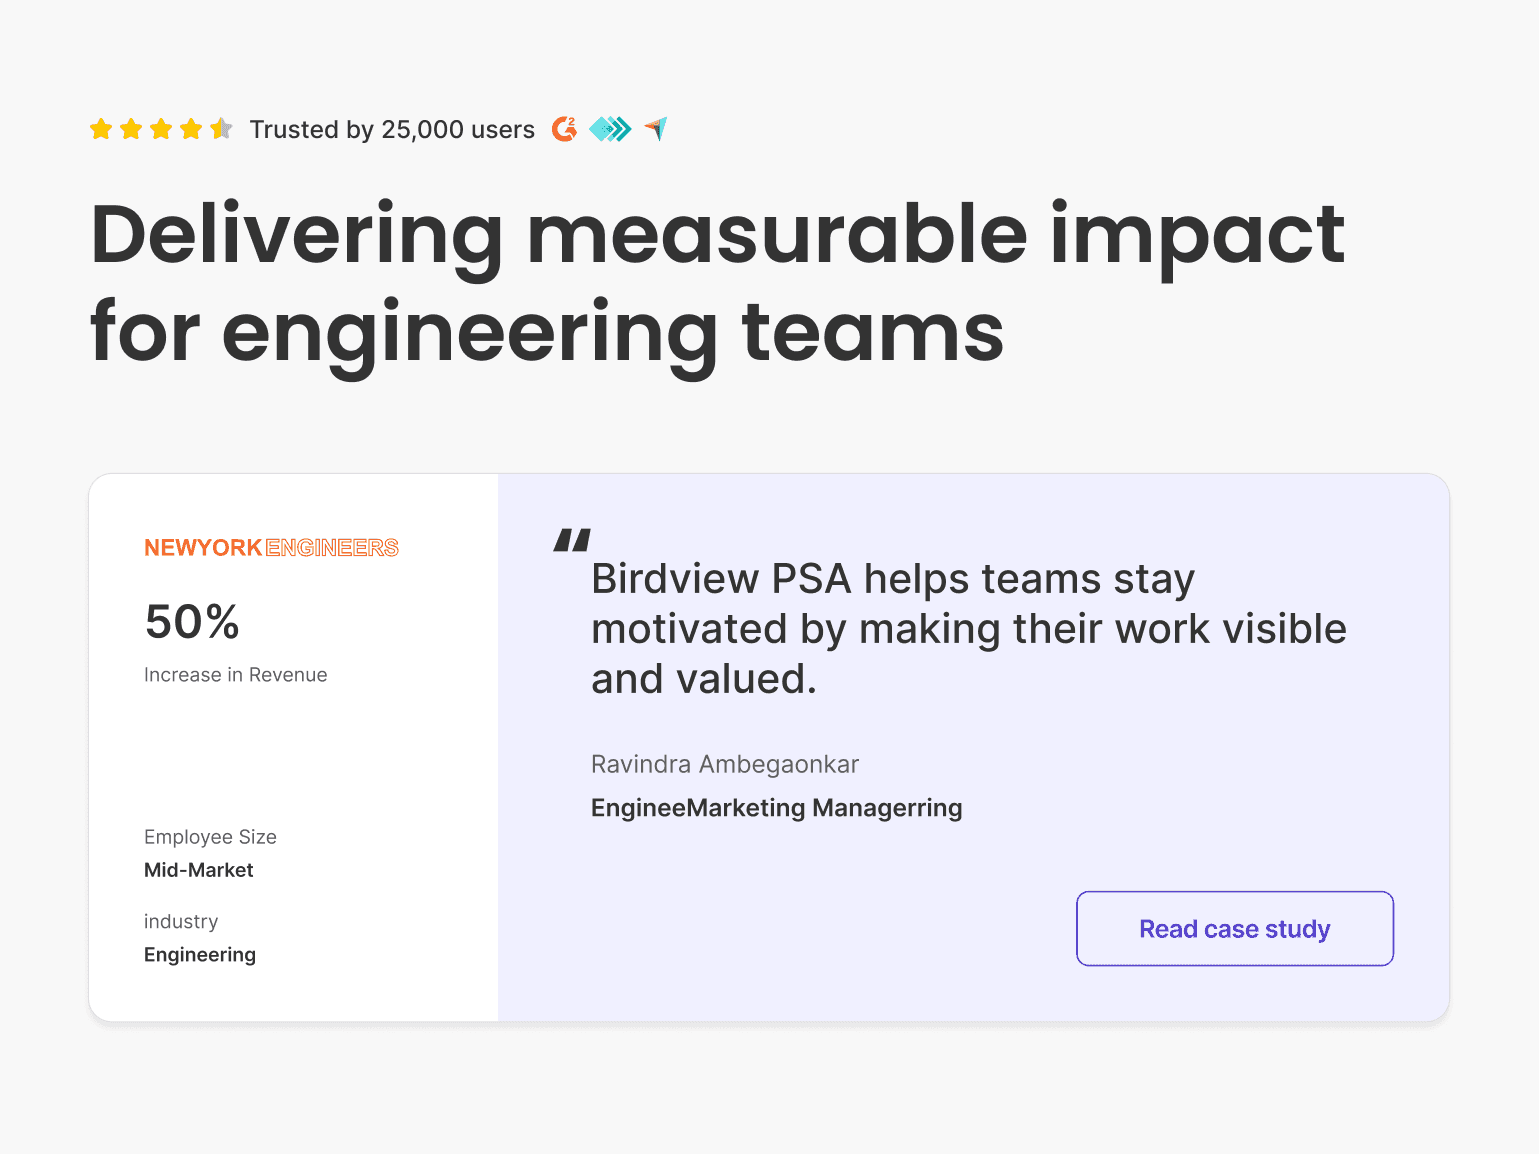Click the teal double-chevron review logo
Screen dimensions: 1539x1154
tap(610, 129)
